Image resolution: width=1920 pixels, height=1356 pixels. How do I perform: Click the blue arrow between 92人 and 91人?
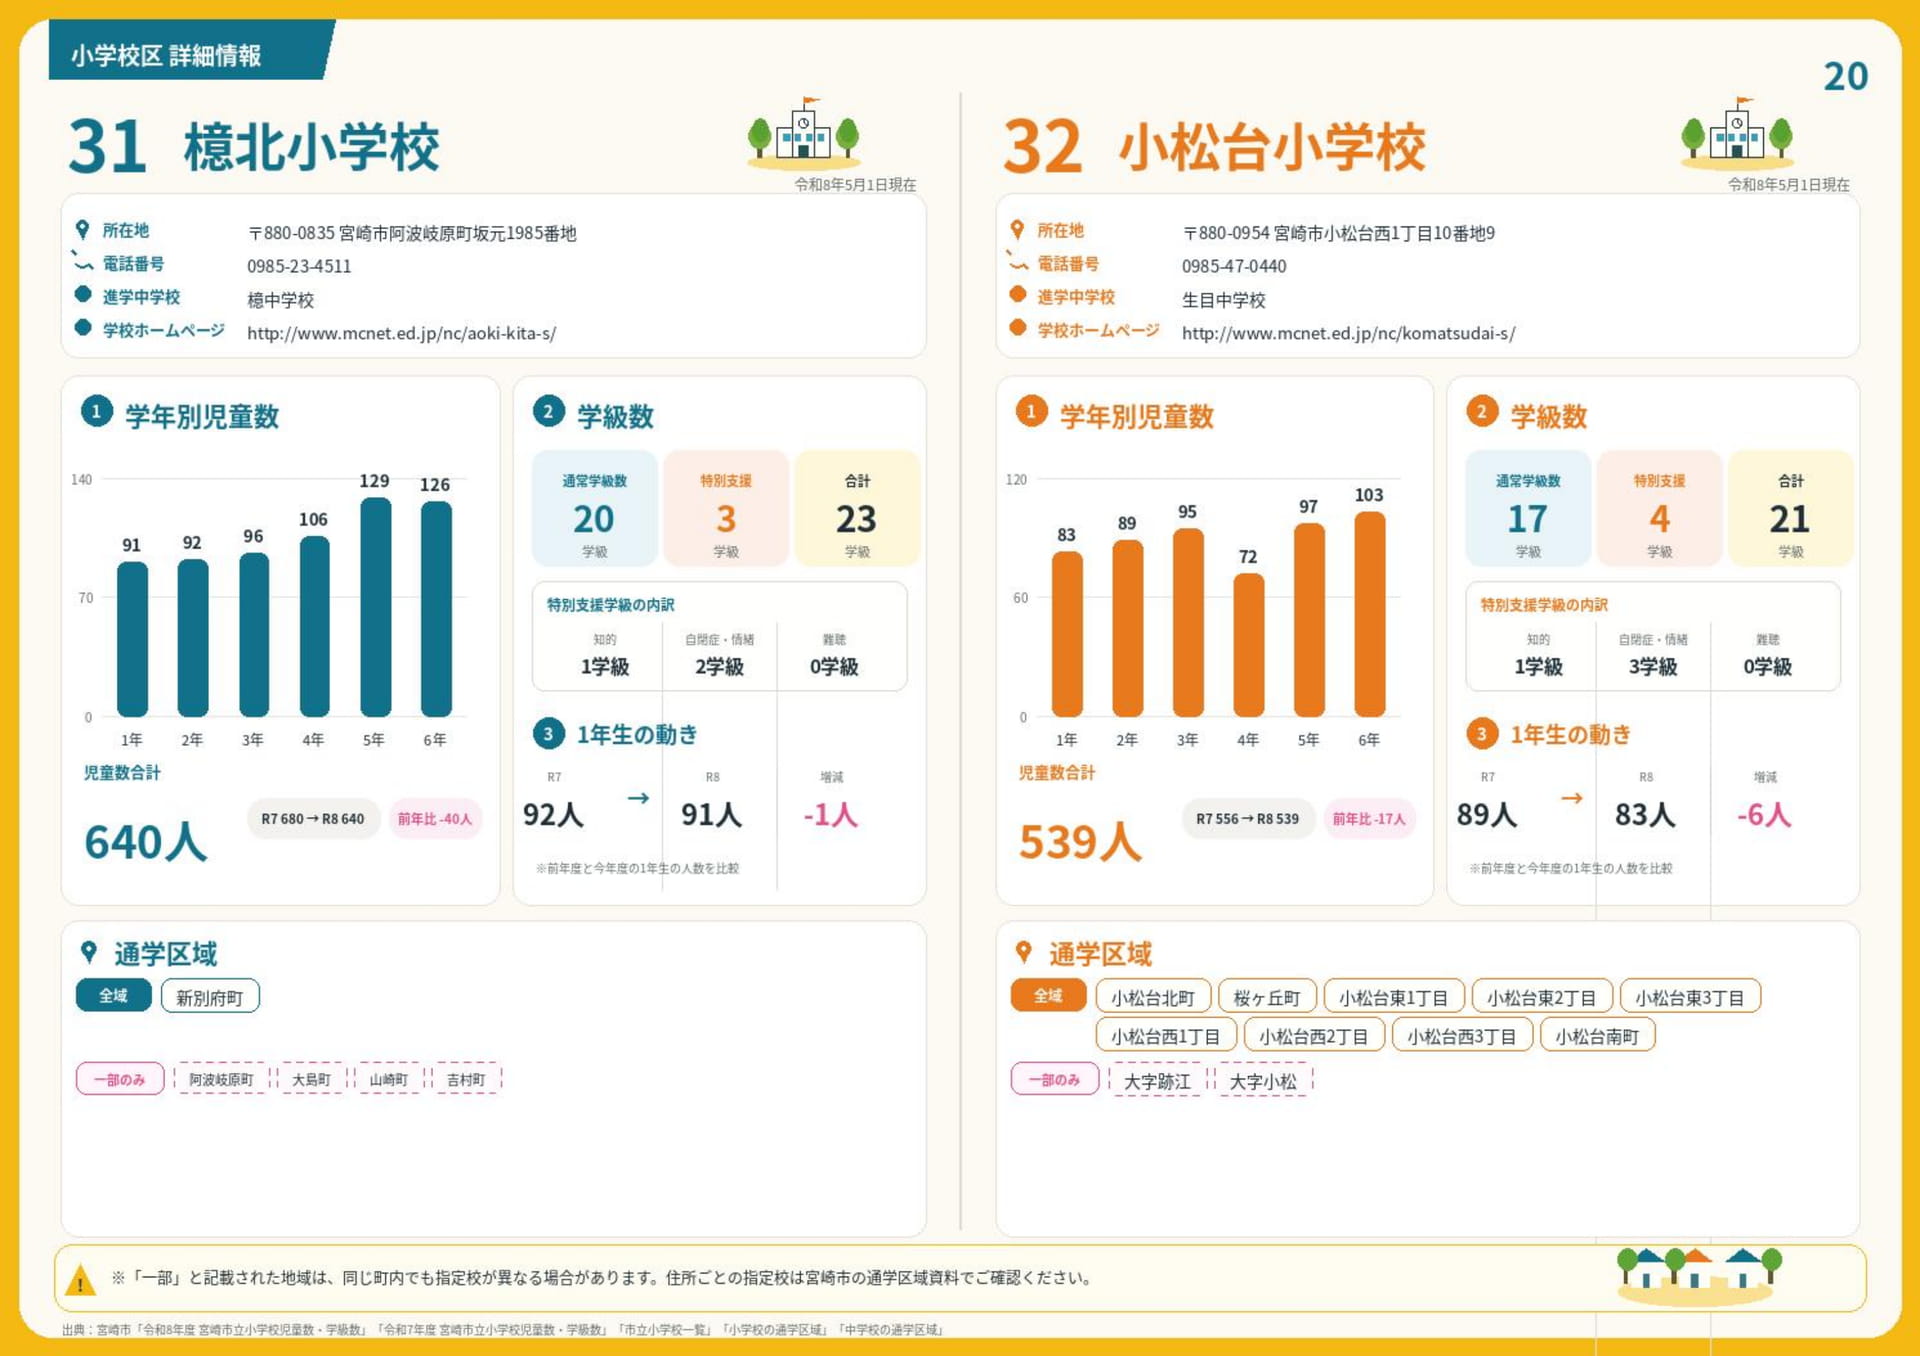tap(638, 798)
